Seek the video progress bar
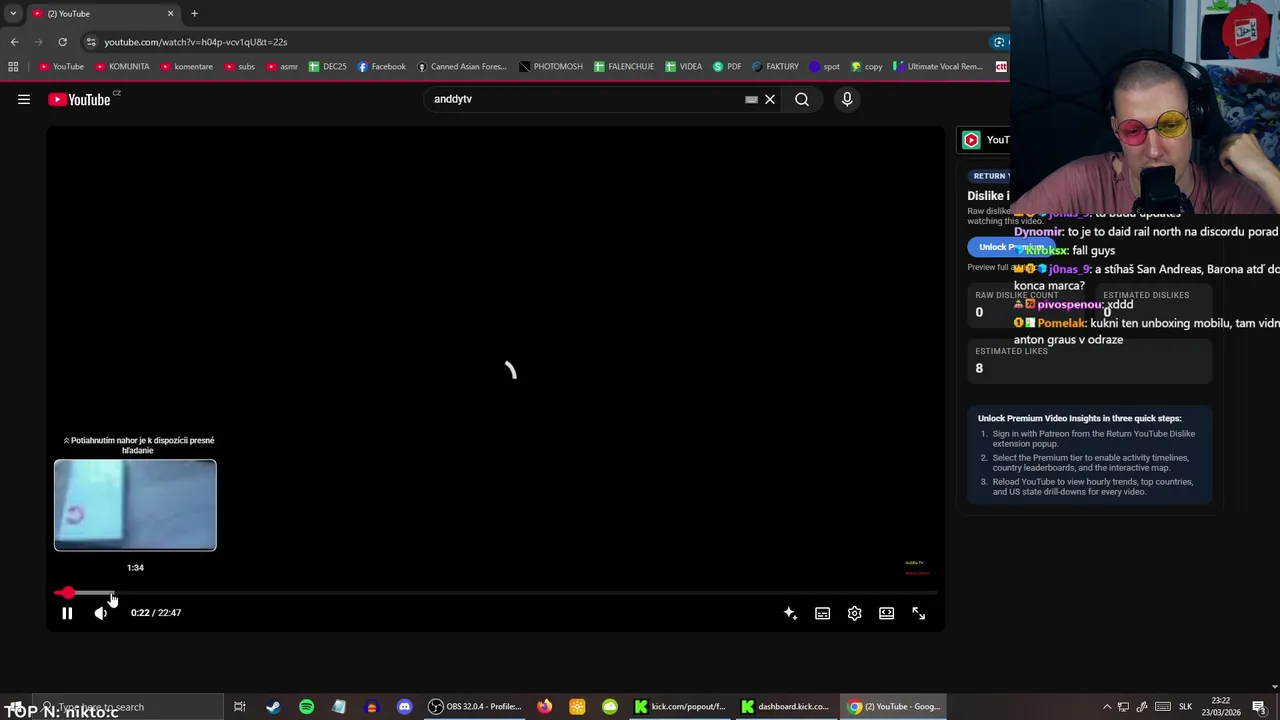Image resolution: width=1280 pixels, height=720 pixels. [495, 593]
